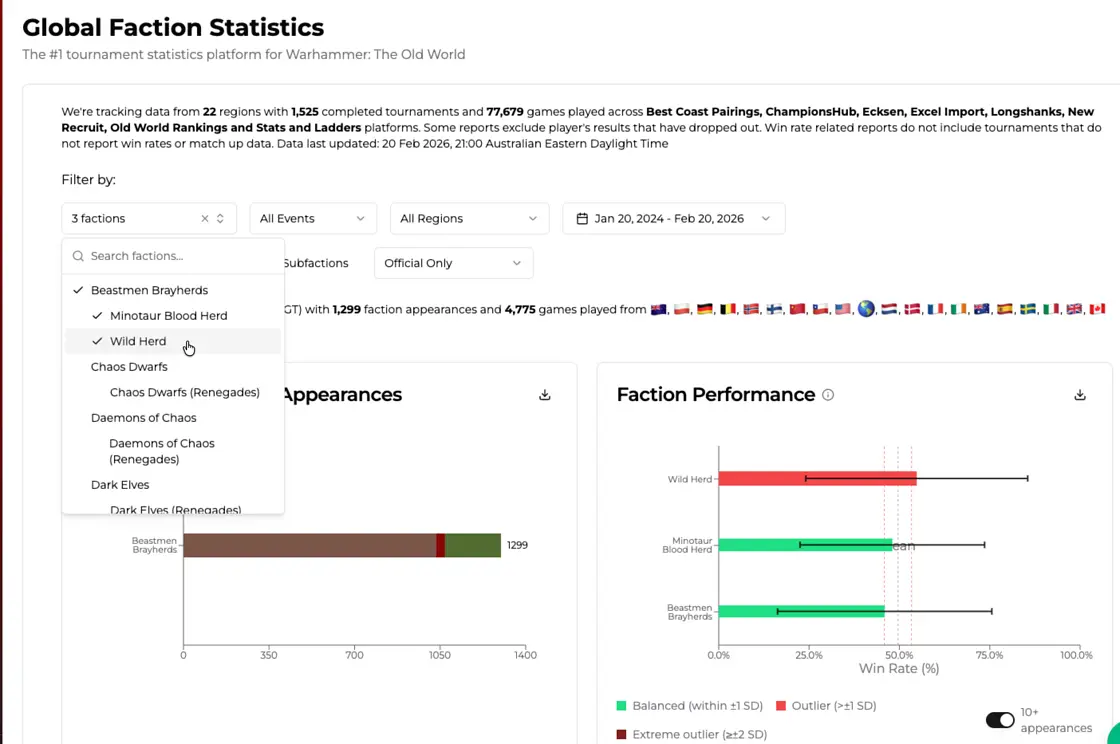Click the Wild Herd red performance bar

pos(817,478)
